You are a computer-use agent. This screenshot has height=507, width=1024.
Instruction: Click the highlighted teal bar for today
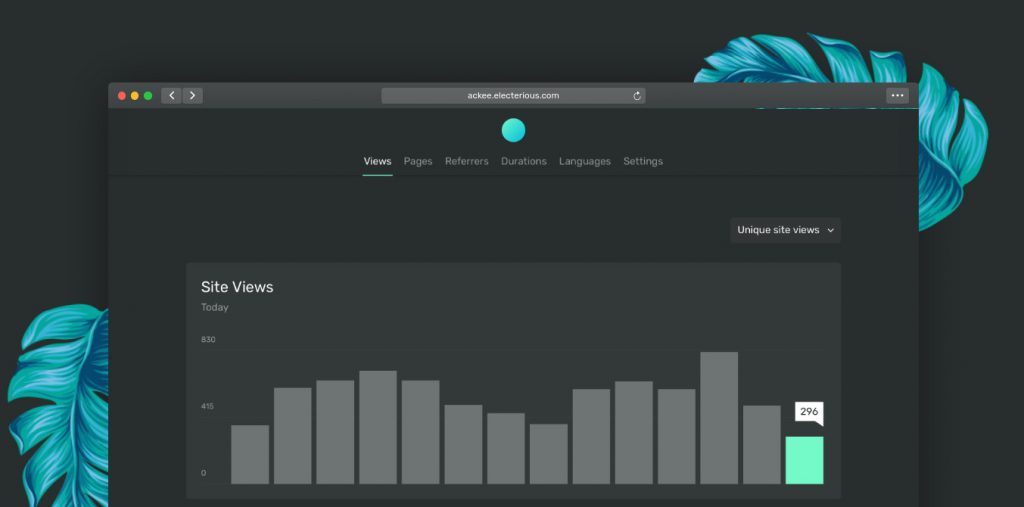[804, 461]
